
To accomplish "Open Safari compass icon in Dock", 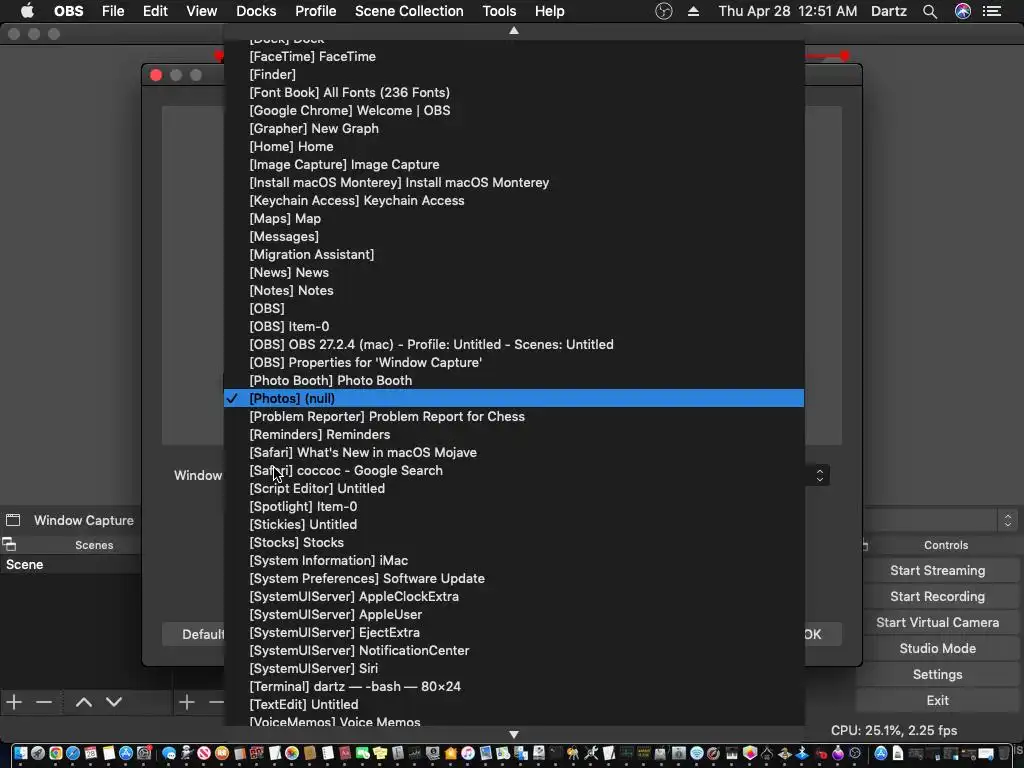I will (x=73, y=753).
